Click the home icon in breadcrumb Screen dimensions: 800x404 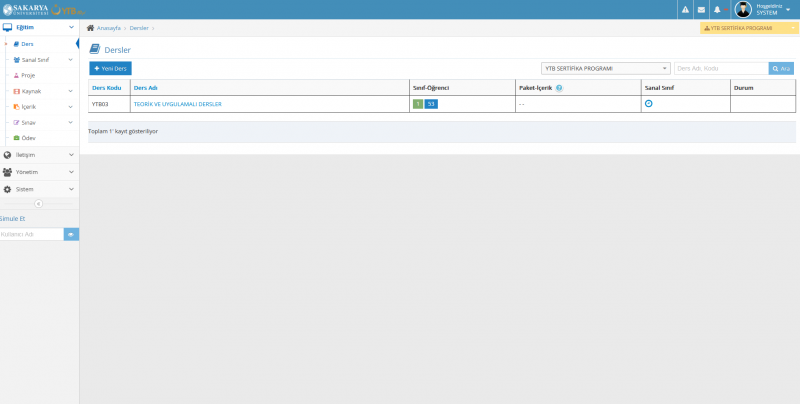[x=91, y=28]
